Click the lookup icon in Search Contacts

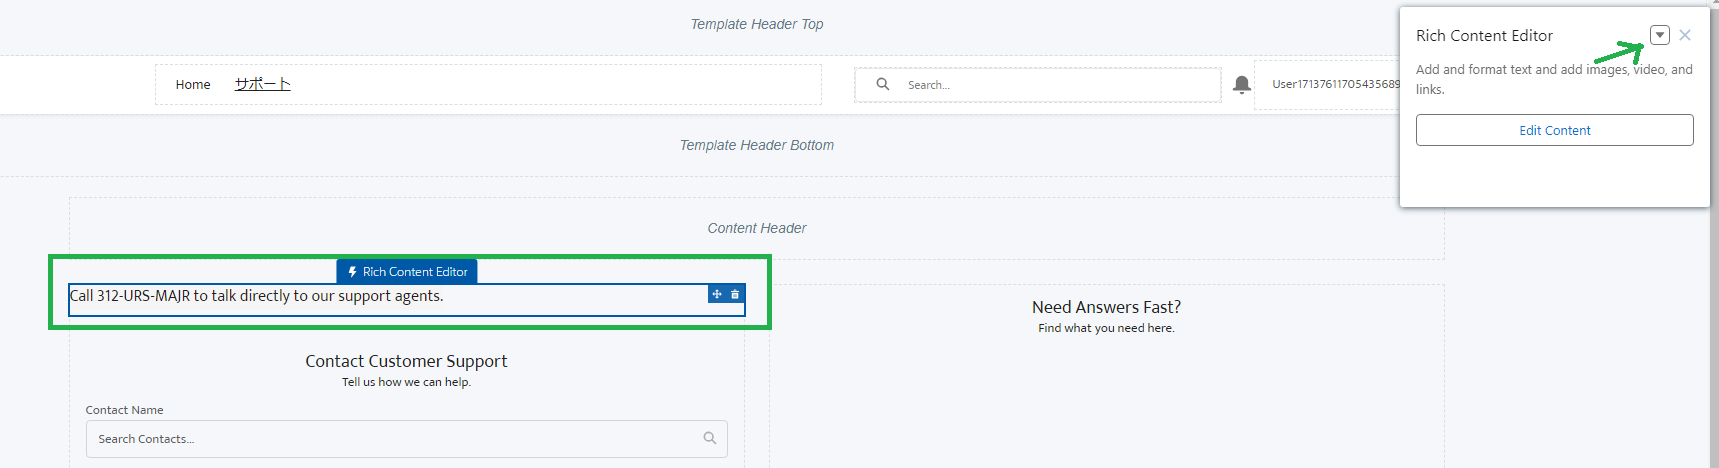pyautogui.click(x=710, y=438)
